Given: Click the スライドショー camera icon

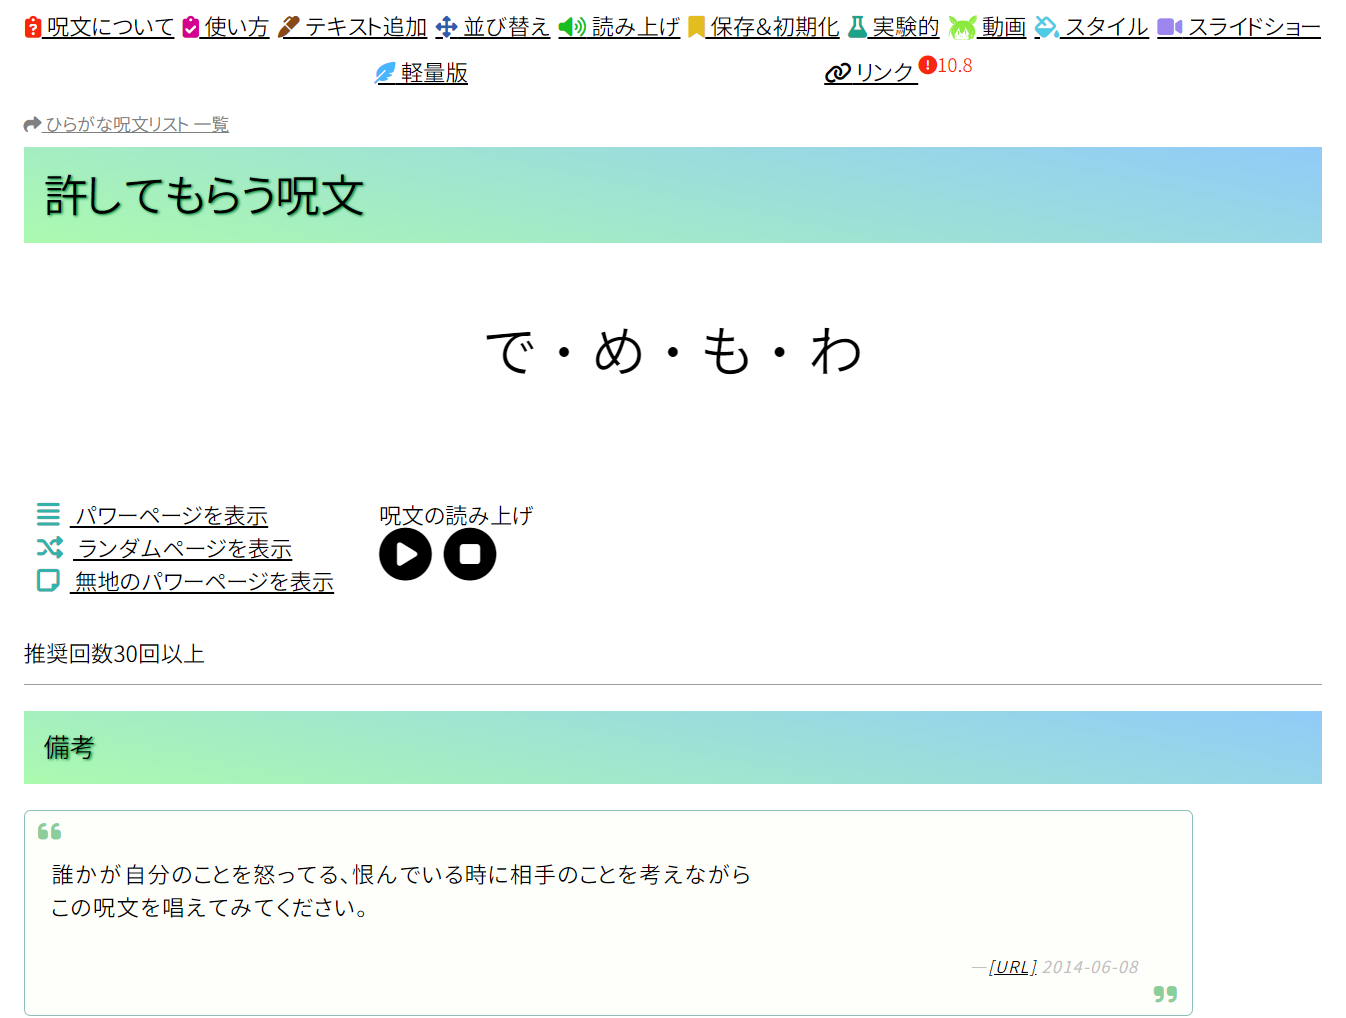Looking at the screenshot, I should pos(1169,27).
